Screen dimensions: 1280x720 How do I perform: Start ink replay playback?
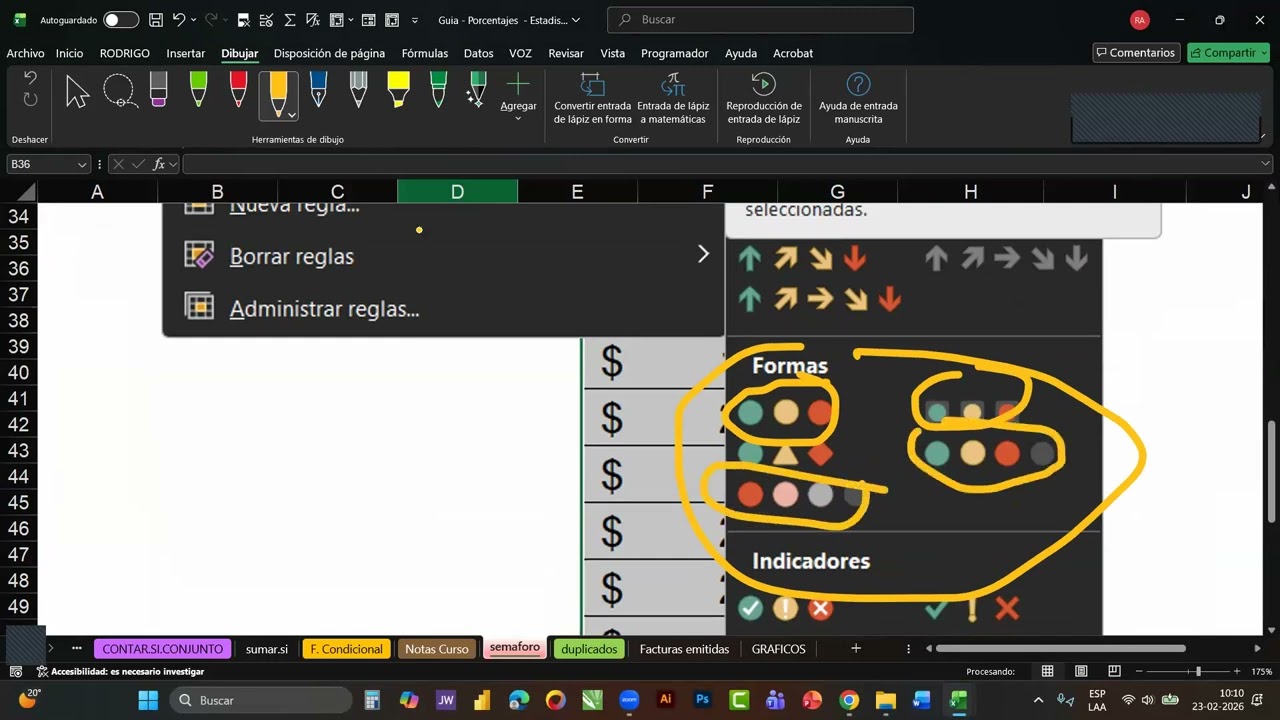click(764, 98)
